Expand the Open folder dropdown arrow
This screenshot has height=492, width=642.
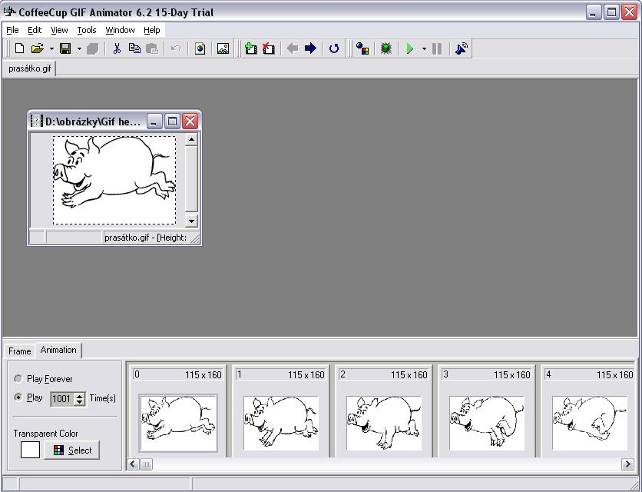(52, 49)
